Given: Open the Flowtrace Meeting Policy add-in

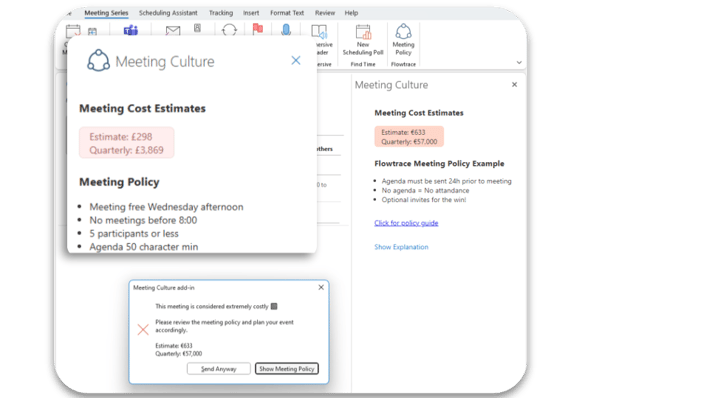Looking at the screenshot, I should click(403, 40).
